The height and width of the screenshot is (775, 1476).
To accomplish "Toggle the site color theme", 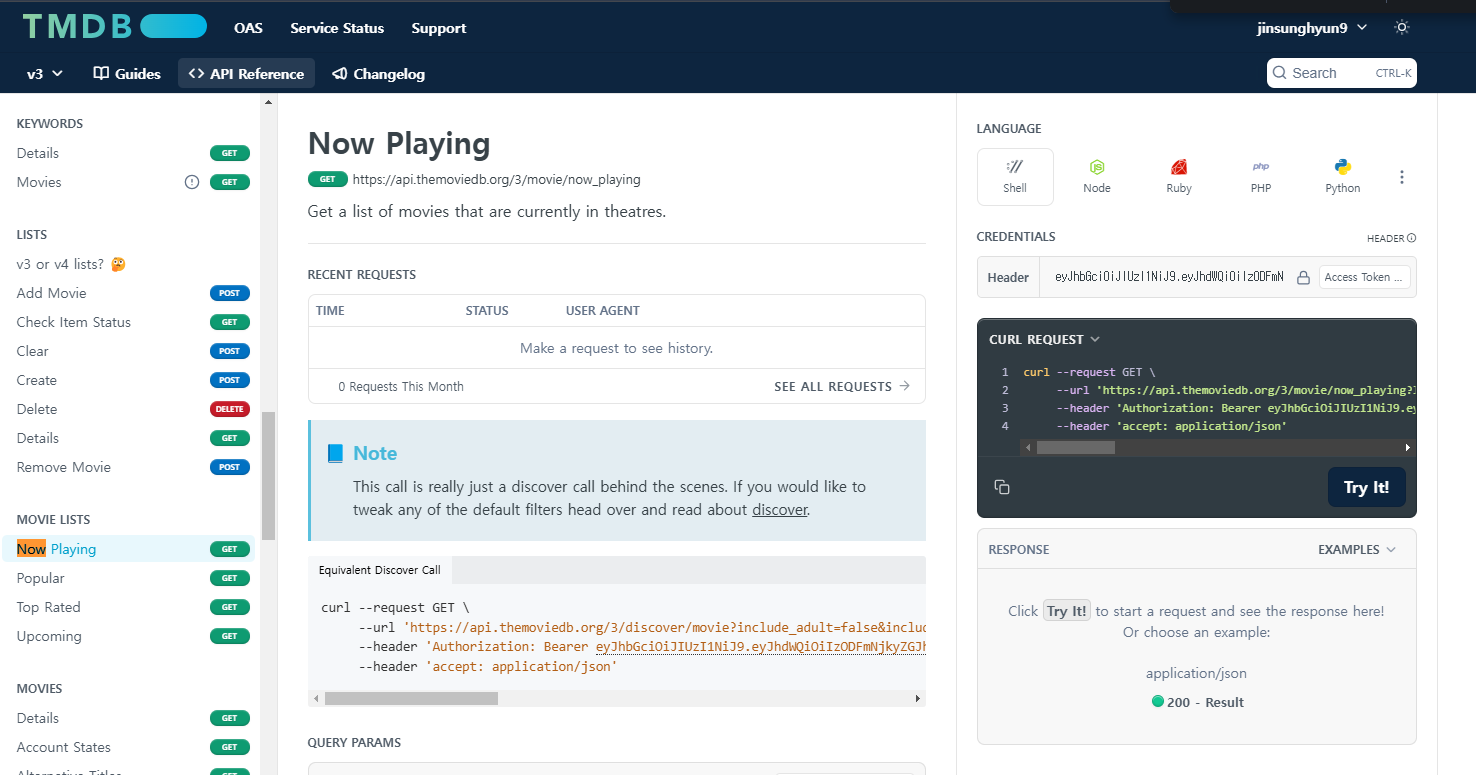I will click(1401, 27).
